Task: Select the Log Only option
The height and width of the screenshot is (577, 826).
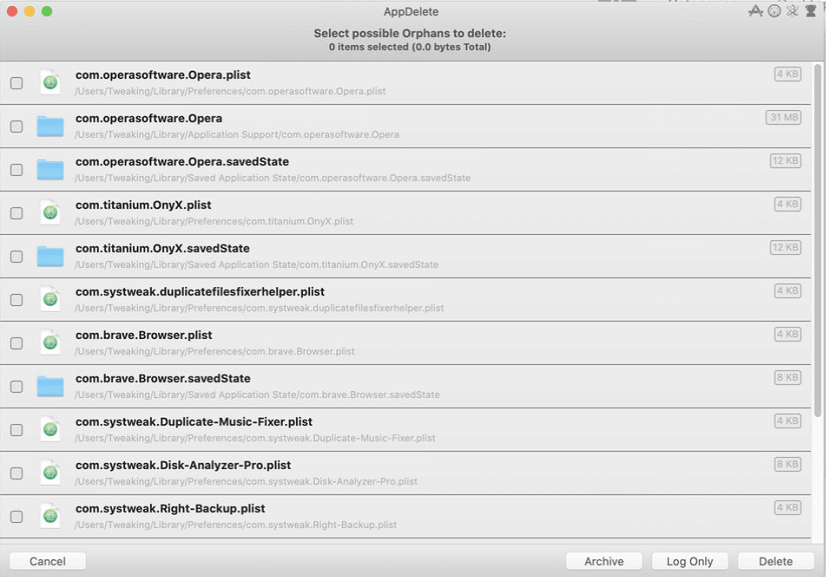Action: [x=689, y=561]
